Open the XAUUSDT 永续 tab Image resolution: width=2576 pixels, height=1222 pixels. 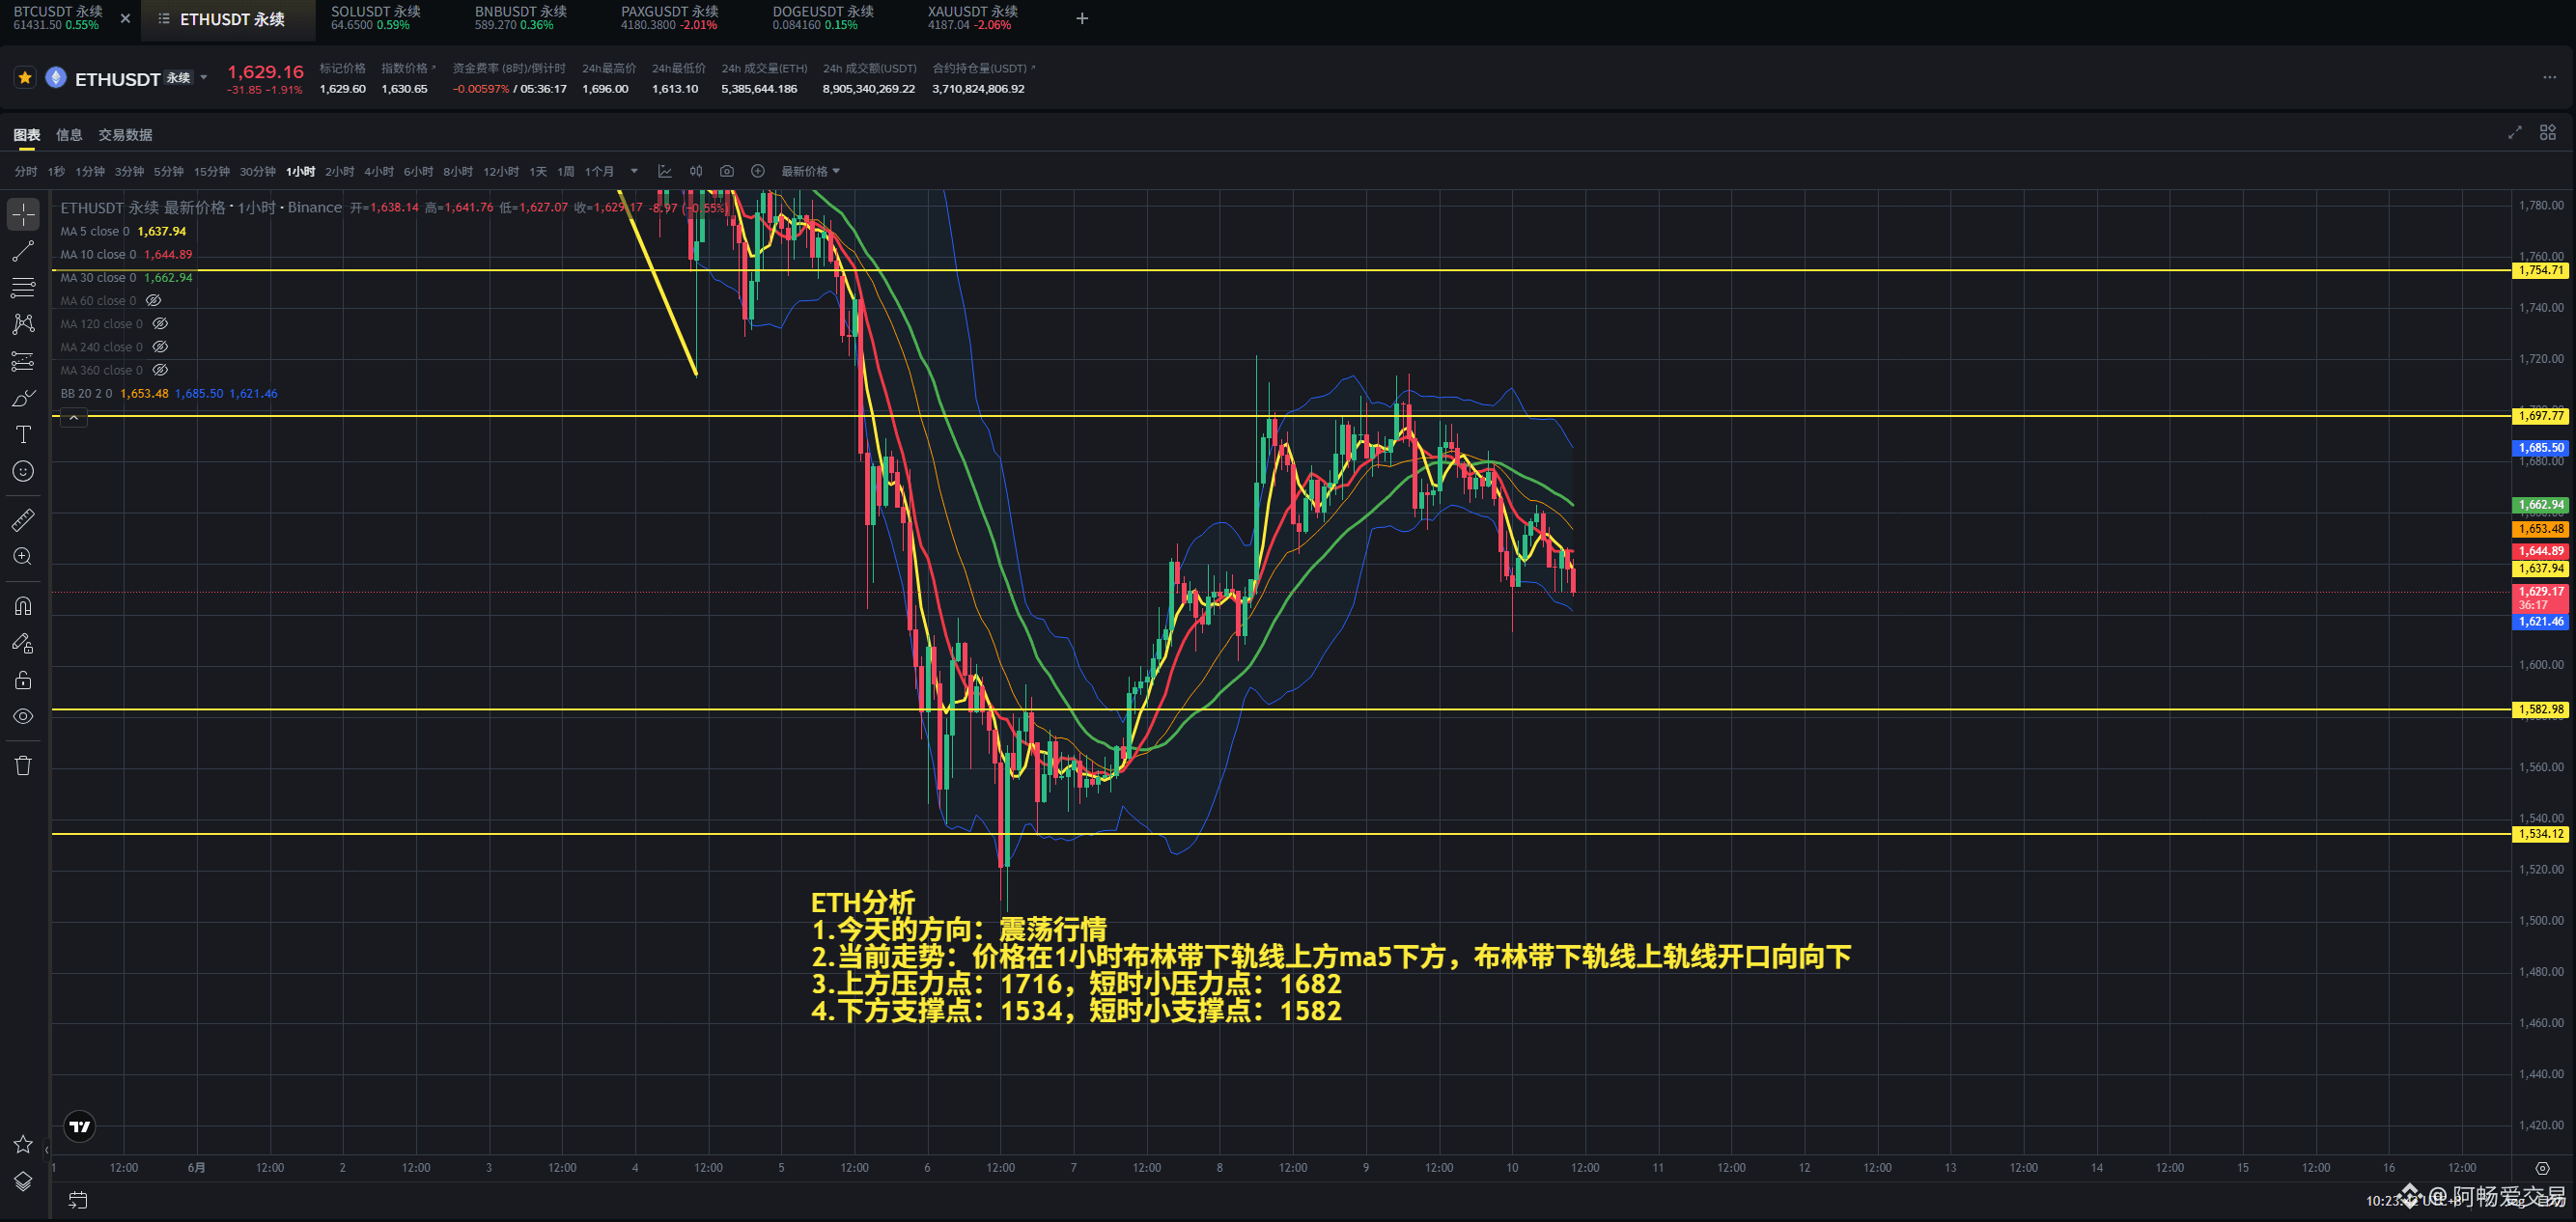tap(972, 18)
